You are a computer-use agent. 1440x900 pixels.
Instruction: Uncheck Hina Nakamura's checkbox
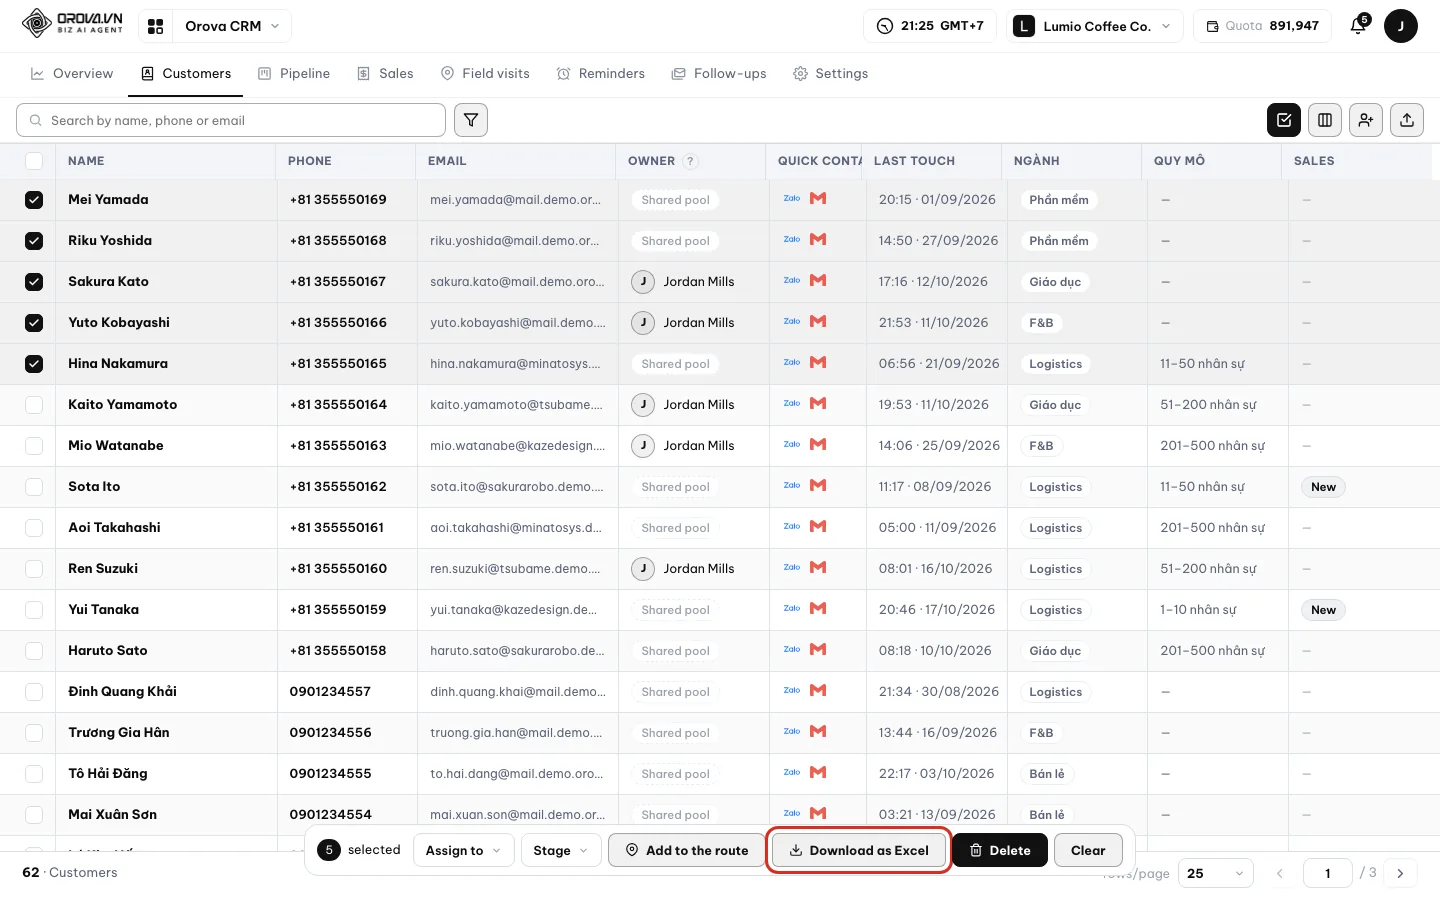pyautogui.click(x=34, y=364)
